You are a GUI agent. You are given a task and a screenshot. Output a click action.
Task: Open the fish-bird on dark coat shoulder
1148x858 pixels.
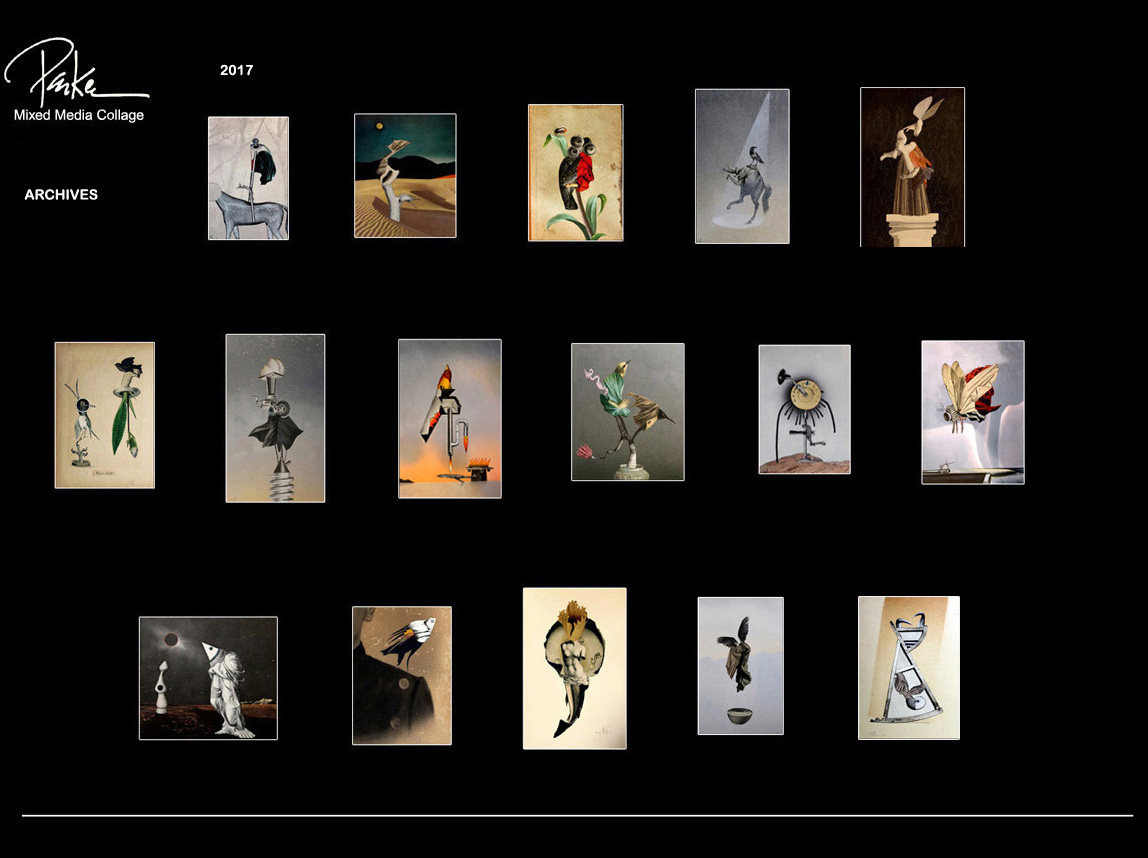pyautogui.click(x=402, y=675)
